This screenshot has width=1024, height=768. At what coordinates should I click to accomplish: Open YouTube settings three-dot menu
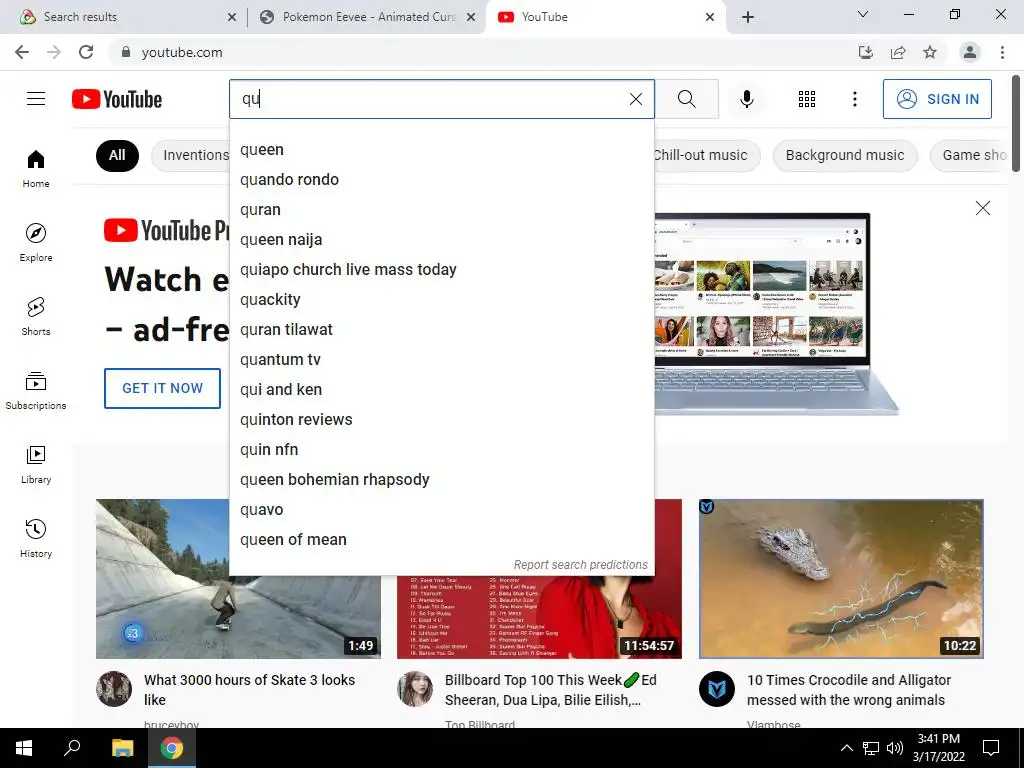(x=854, y=99)
